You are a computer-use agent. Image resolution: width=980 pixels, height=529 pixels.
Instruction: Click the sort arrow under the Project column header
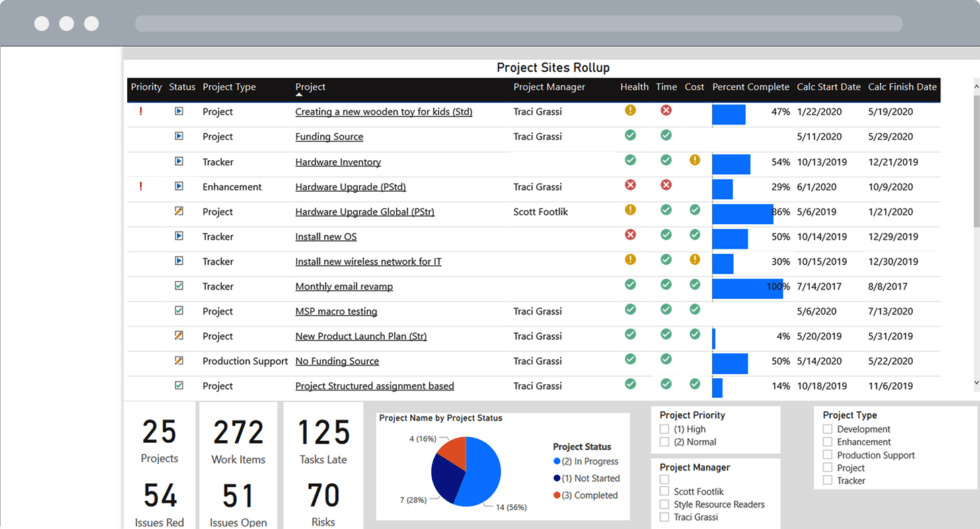(299, 96)
